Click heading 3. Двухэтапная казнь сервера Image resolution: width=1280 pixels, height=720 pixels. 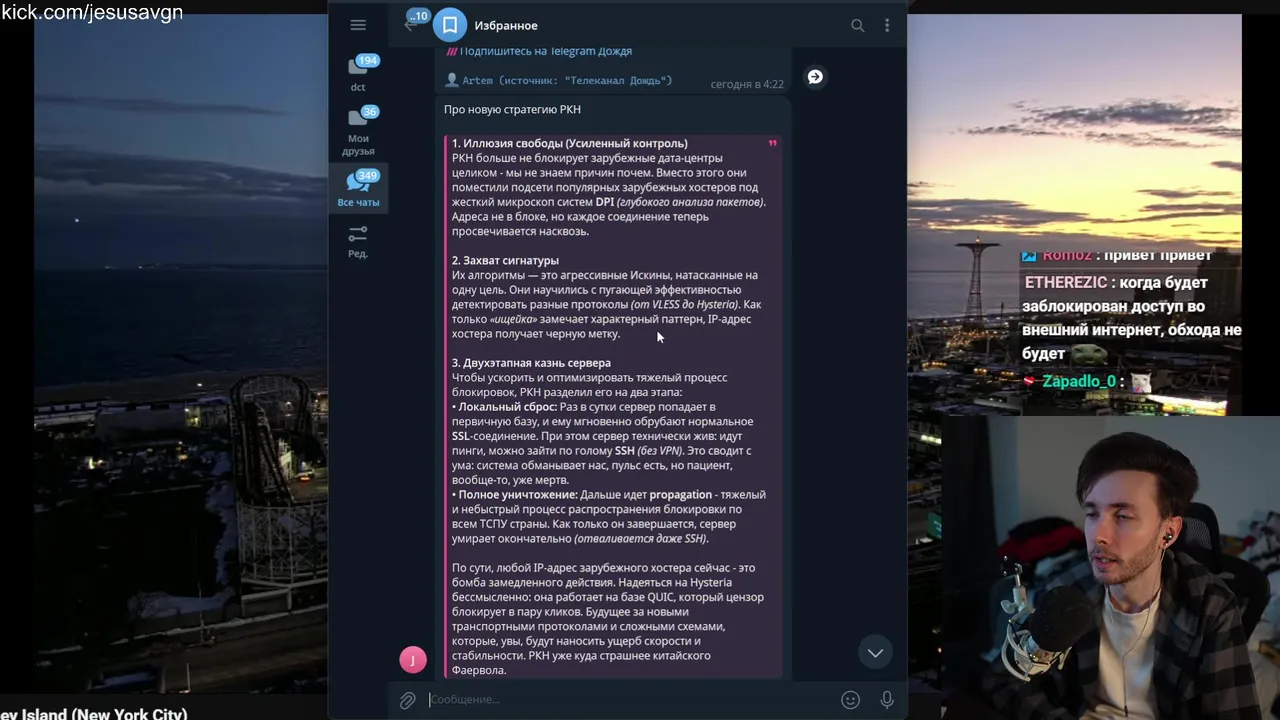point(531,363)
